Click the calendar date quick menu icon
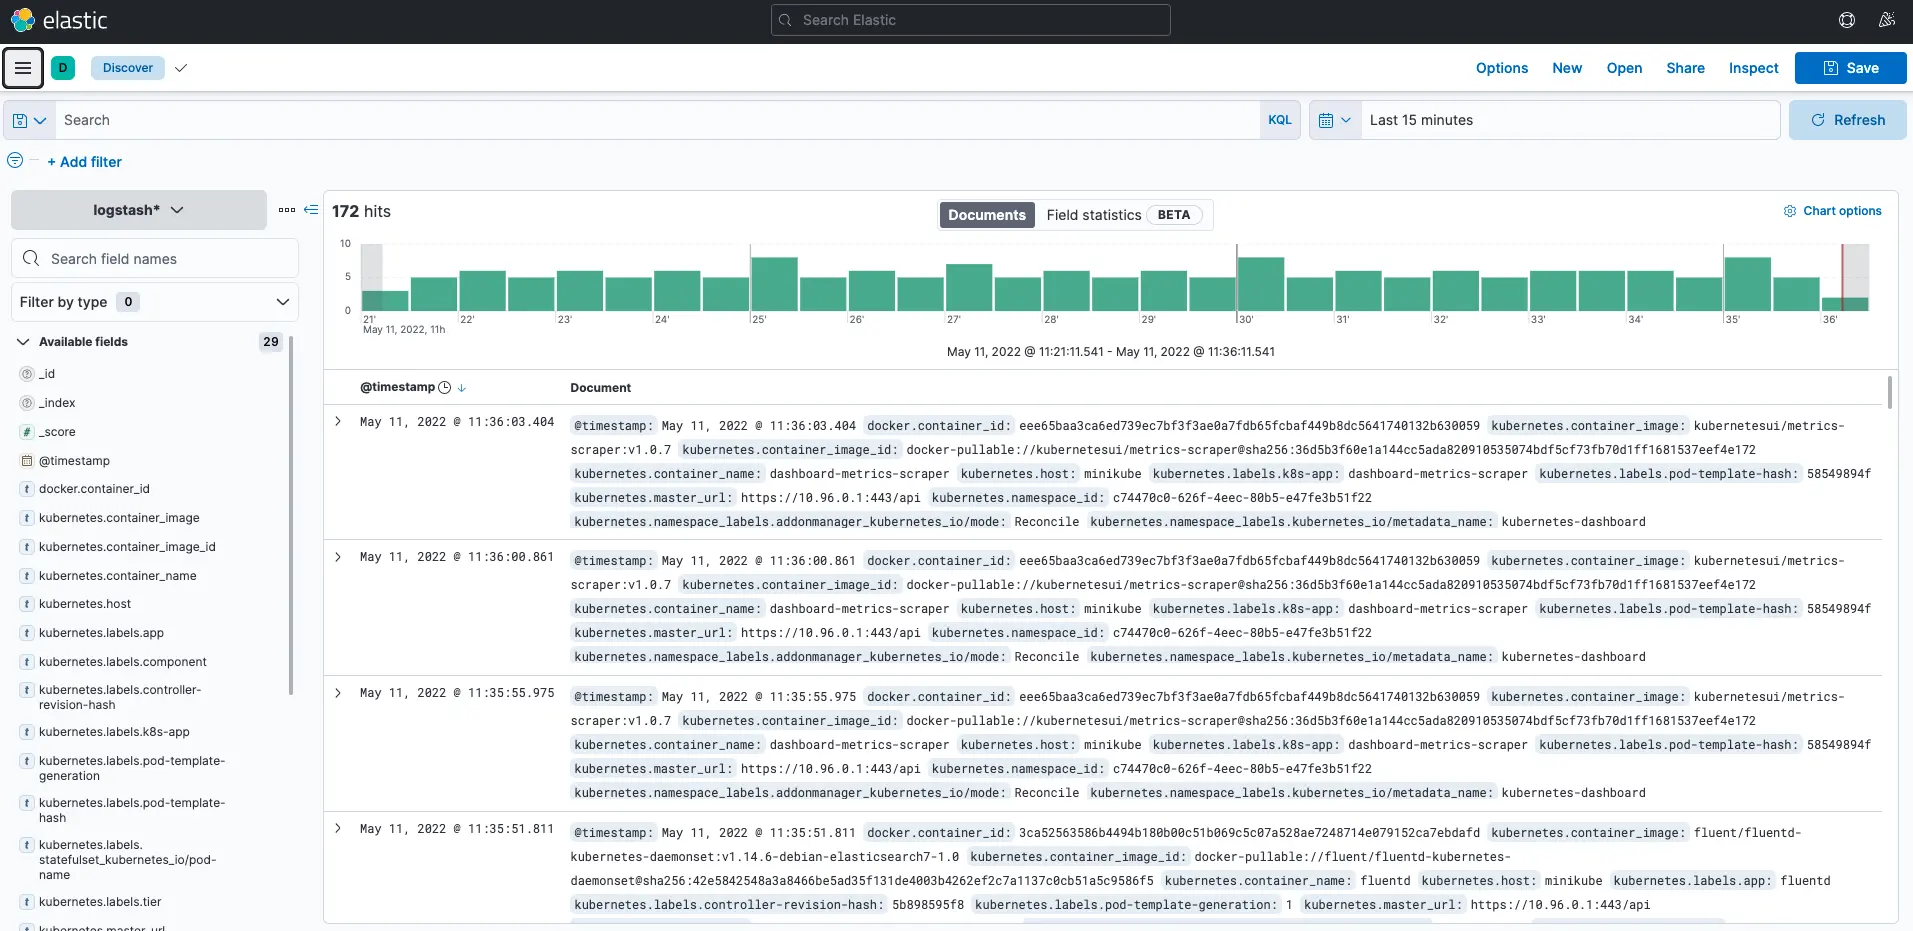Viewport: 1913px width, 931px height. point(1334,120)
